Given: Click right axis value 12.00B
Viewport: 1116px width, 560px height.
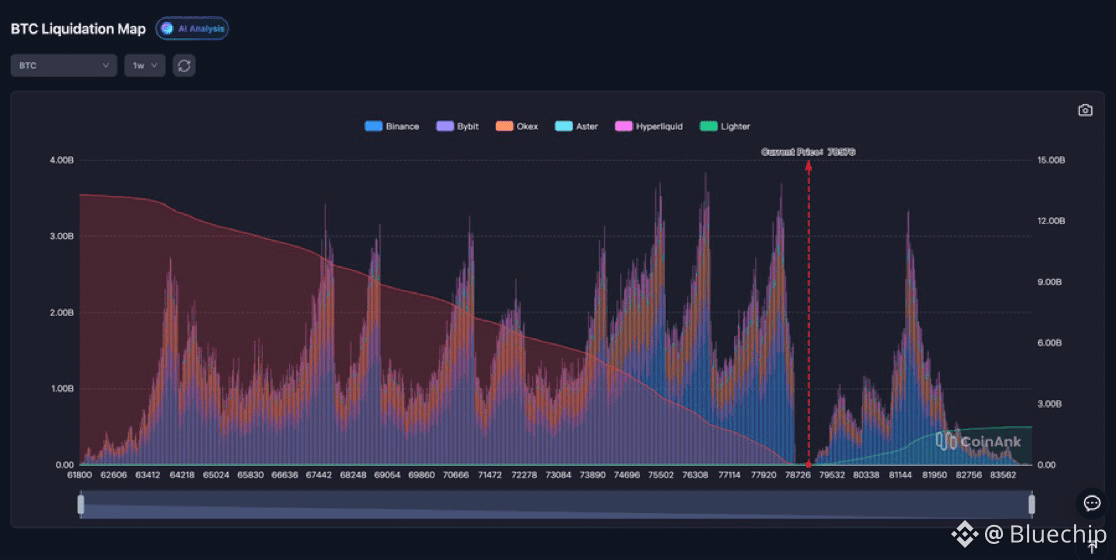Looking at the screenshot, I should 1051,221.
